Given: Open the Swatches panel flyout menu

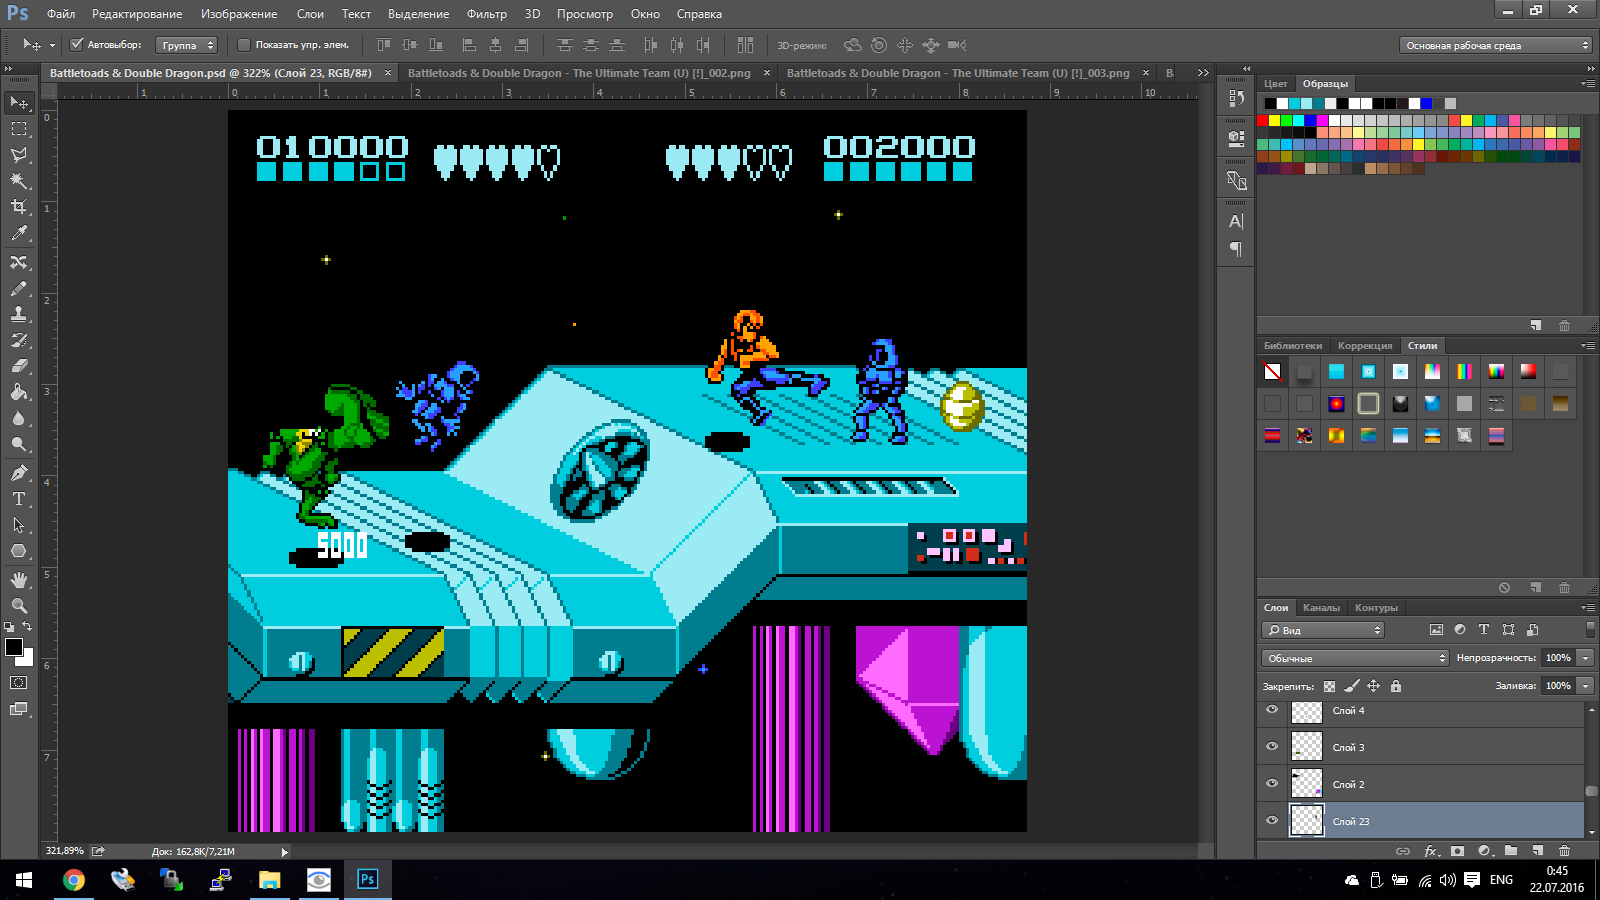Looking at the screenshot, I should pos(1588,84).
